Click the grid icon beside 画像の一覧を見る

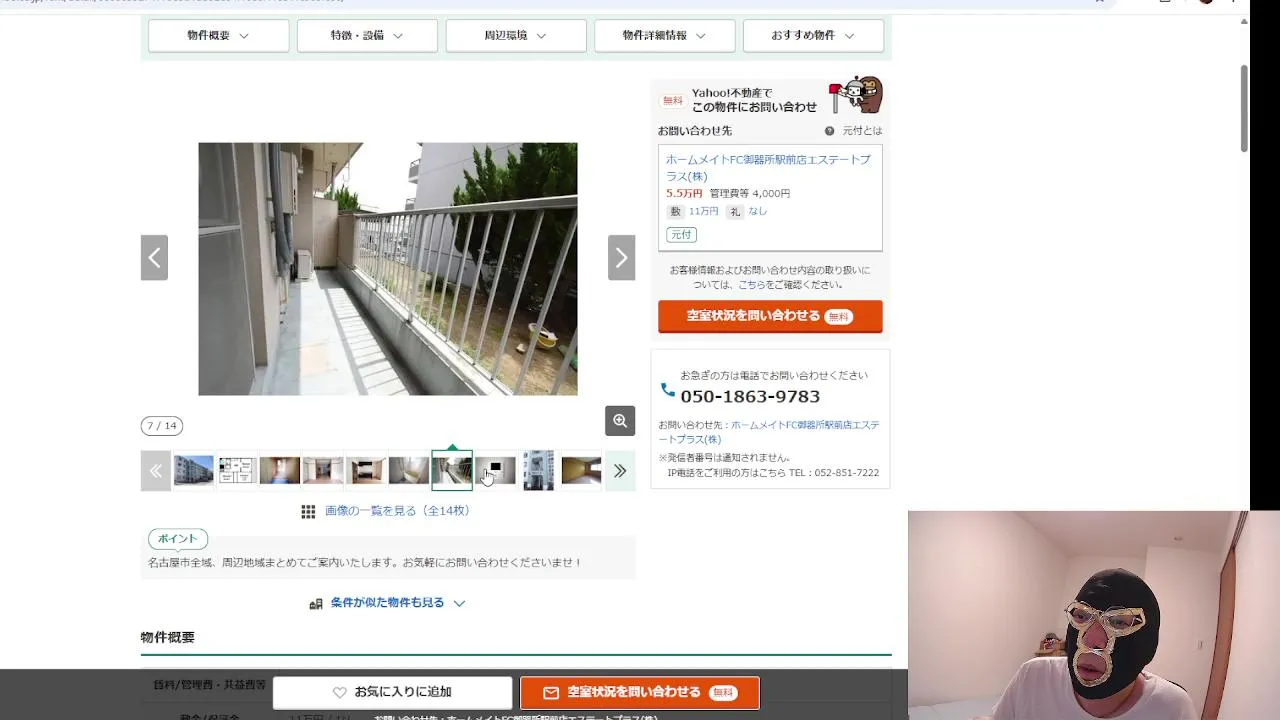coord(309,511)
